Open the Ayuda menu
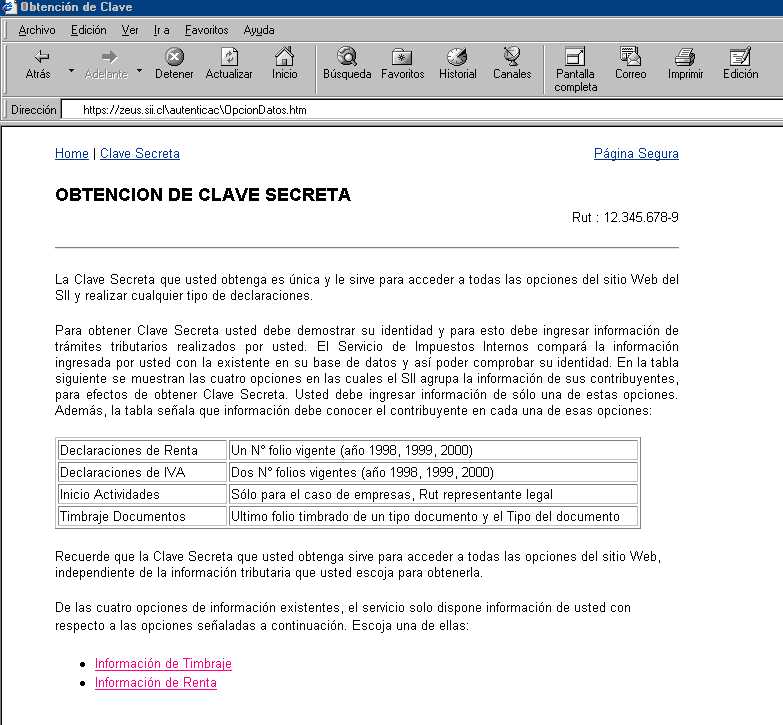 pos(259,30)
